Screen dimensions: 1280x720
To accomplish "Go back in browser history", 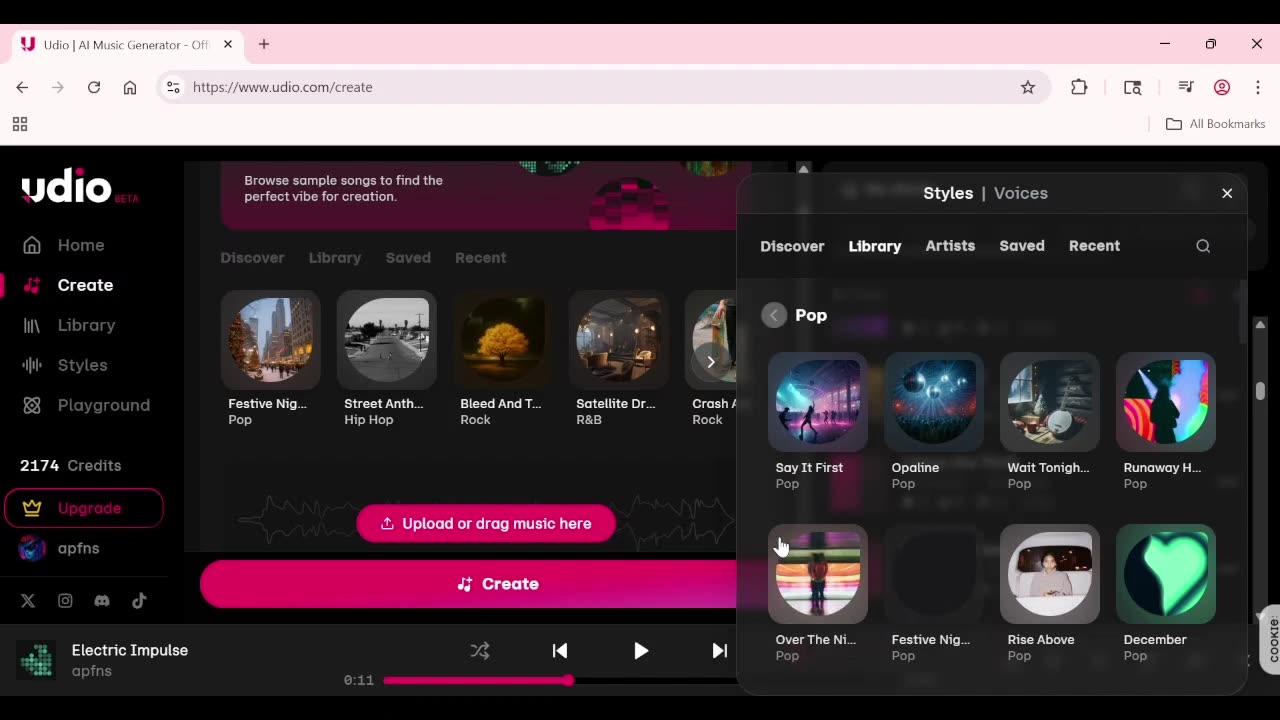I will coord(22,87).
